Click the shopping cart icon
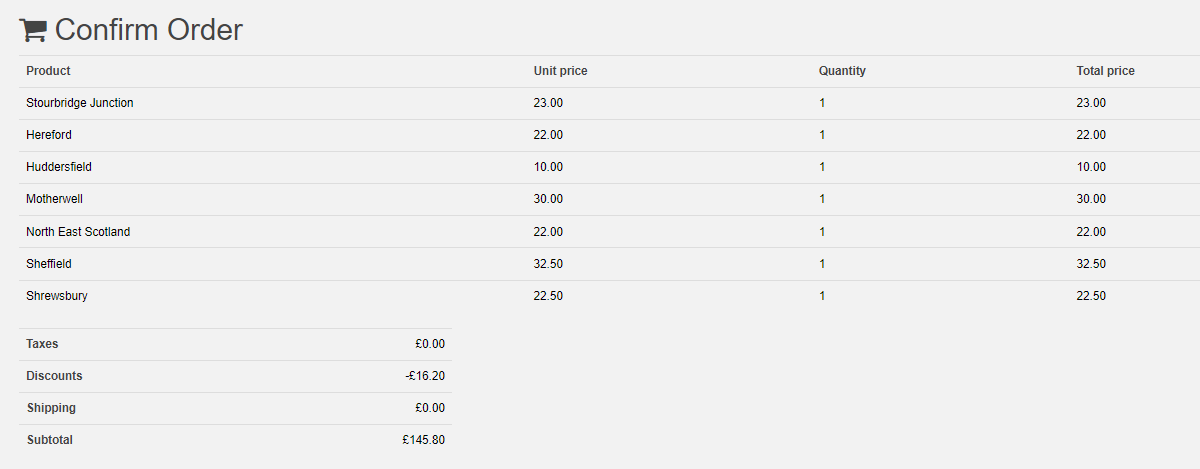Screen dimensions: 1200x469 coord(33,31)
